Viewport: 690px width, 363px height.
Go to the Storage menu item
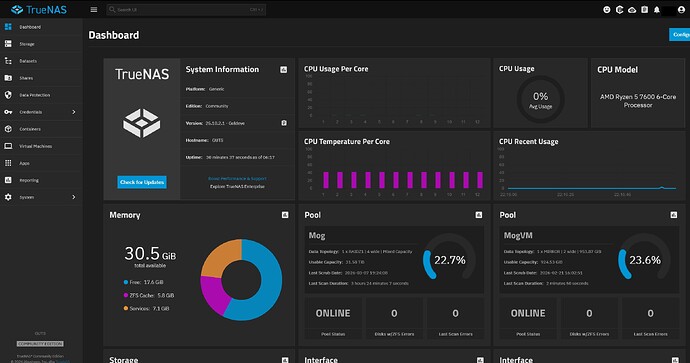pos(41,44)
